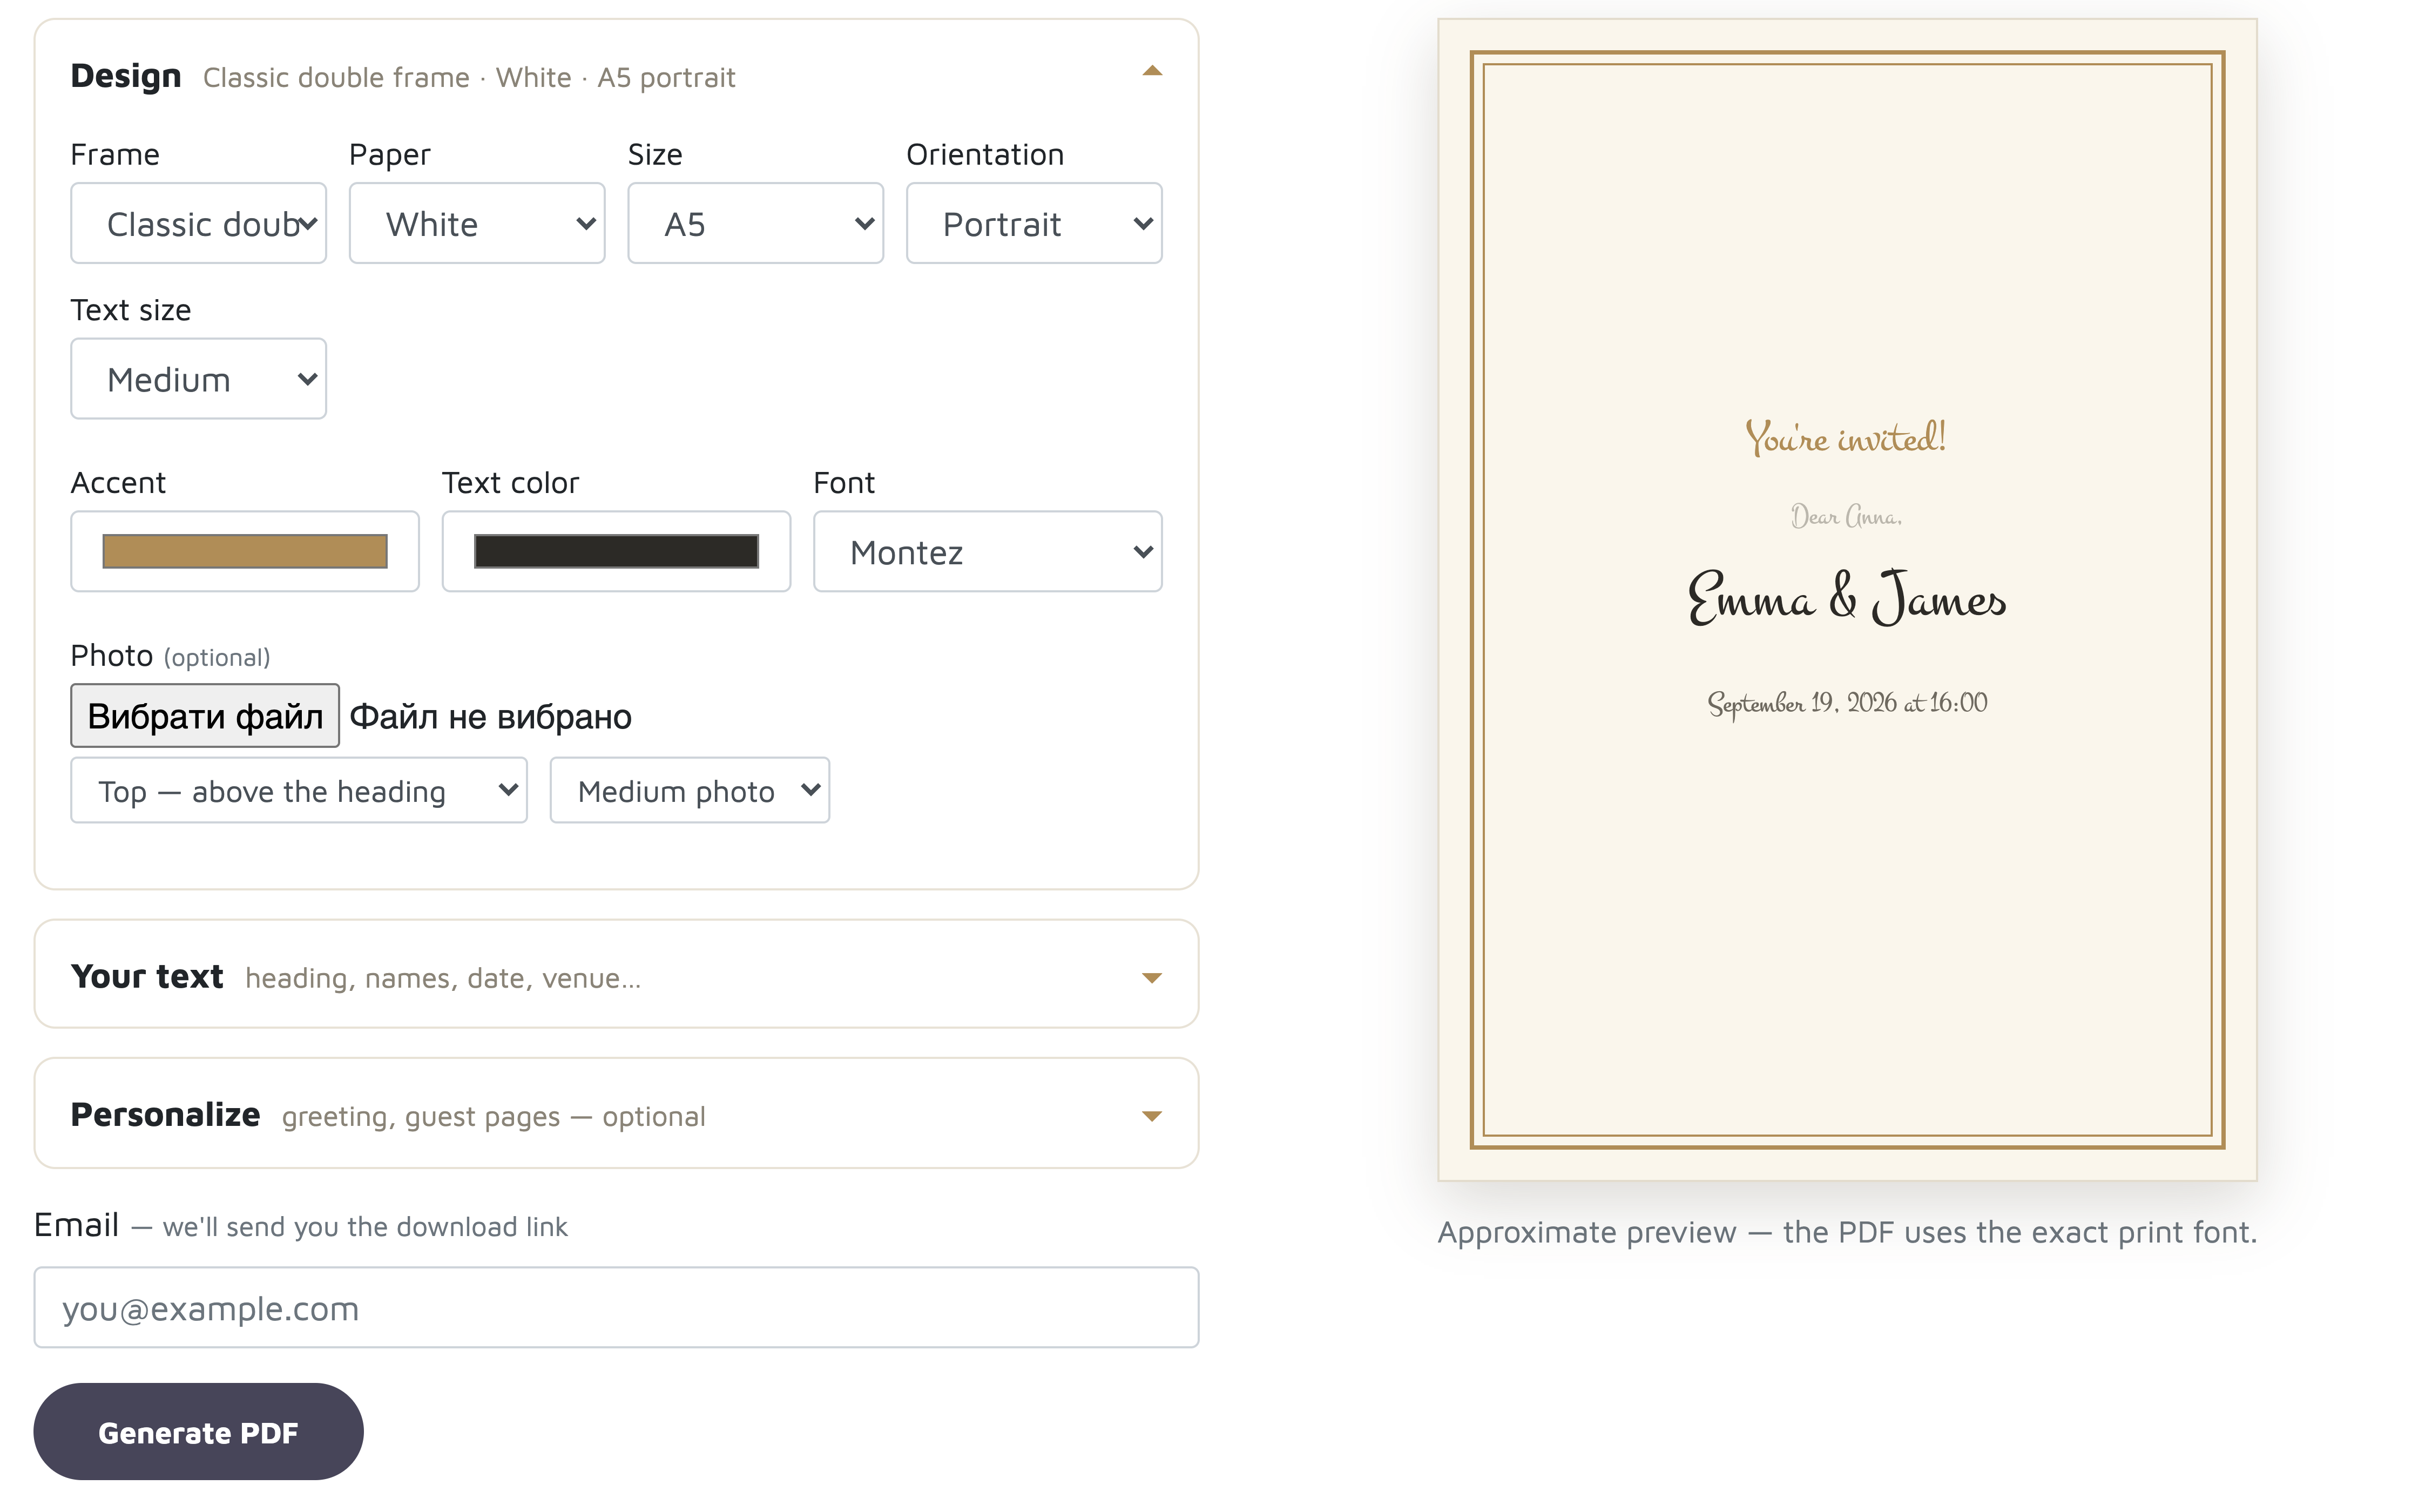Screen dimensions: 2432x1512
Task: Open the Font dropdown showing Montez
Action: pyautogui.click(x=987, y=552)
